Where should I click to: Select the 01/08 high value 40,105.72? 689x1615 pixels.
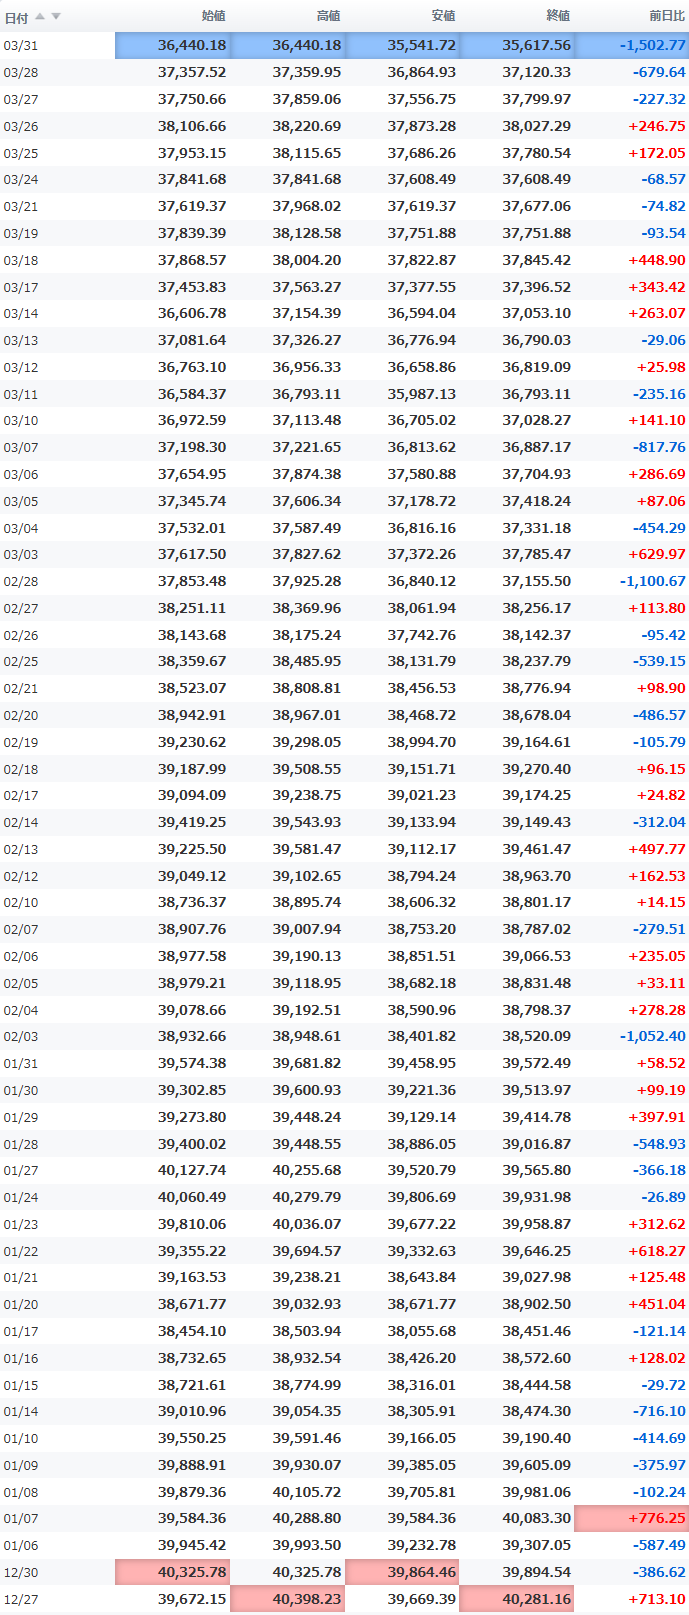pos(307,1492)
